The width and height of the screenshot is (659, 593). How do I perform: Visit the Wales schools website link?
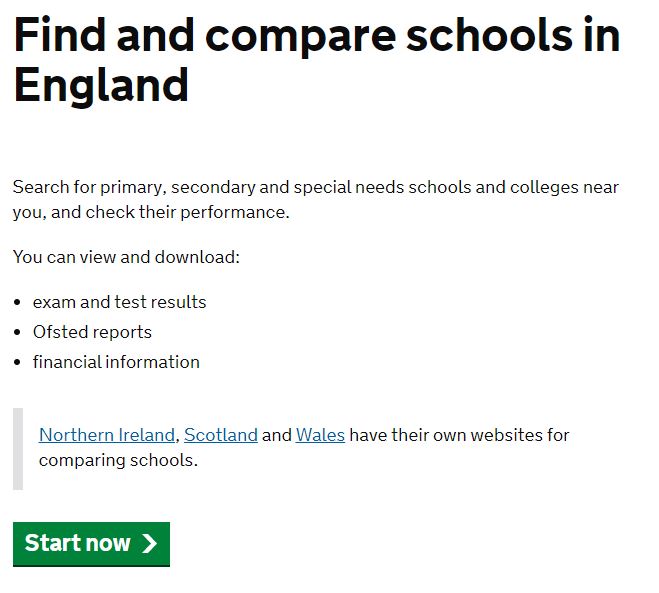click(320, 435)
